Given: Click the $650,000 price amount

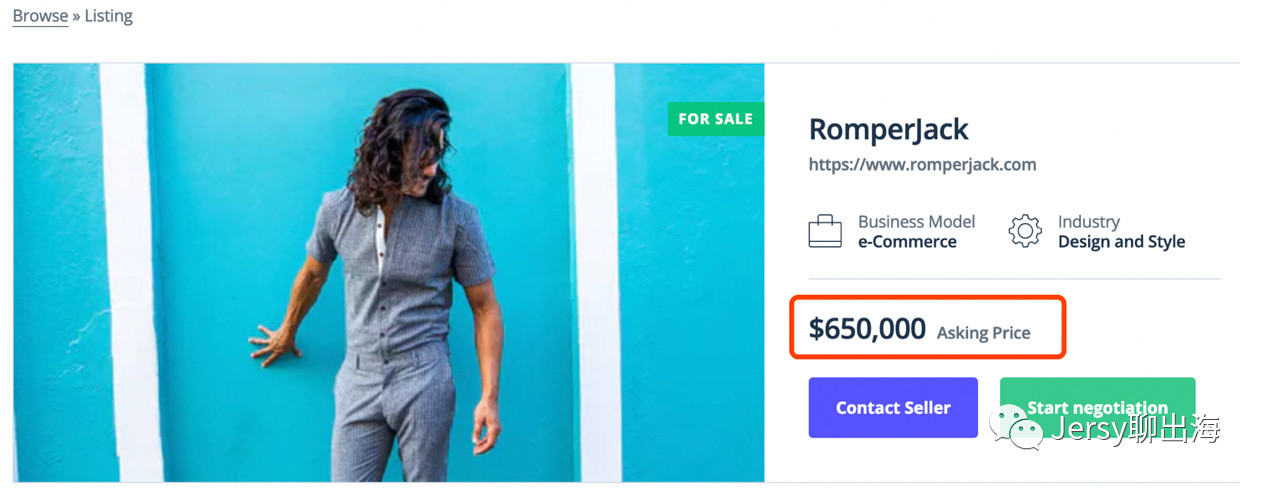Looking at the screenshot, I should [867, 328].
